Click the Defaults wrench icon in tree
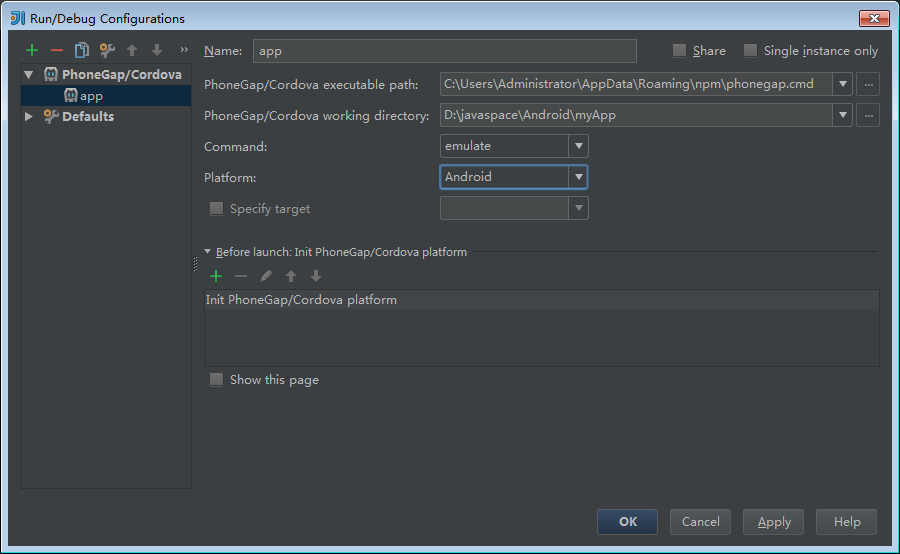 click(x=51, y=117)
